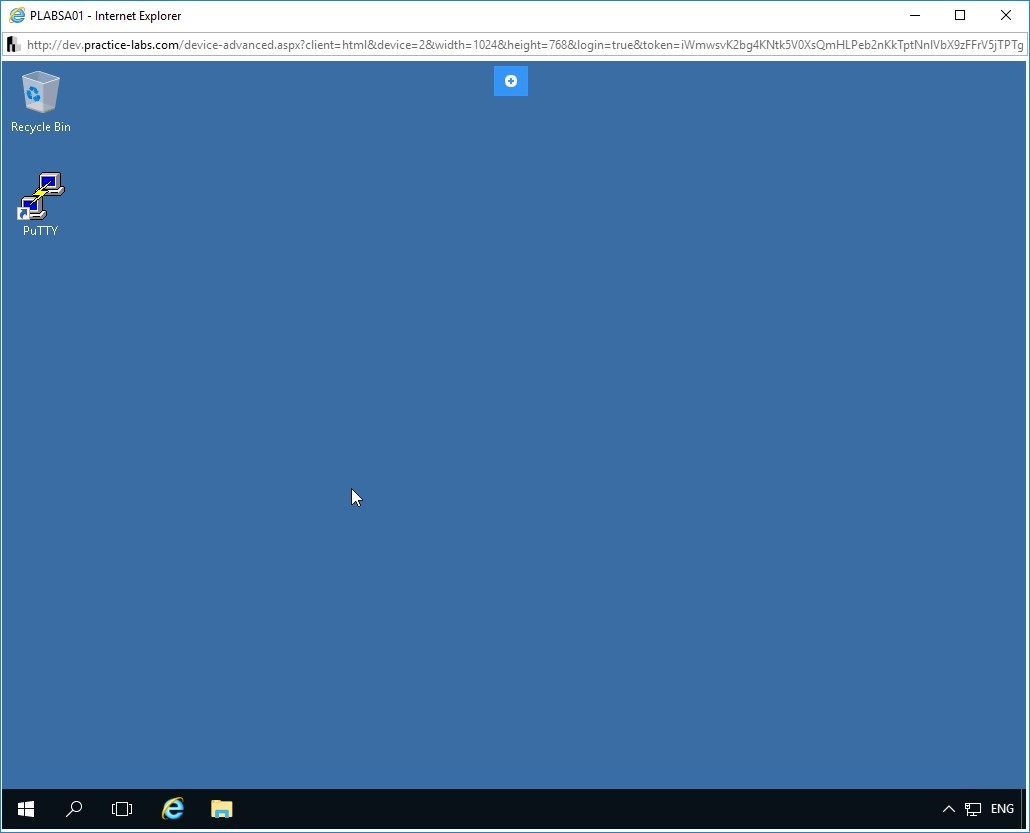Viewport: 1030px width, 833px height.
Task: Open the window menu via title bar IE icon
Action: click(16, 15)
